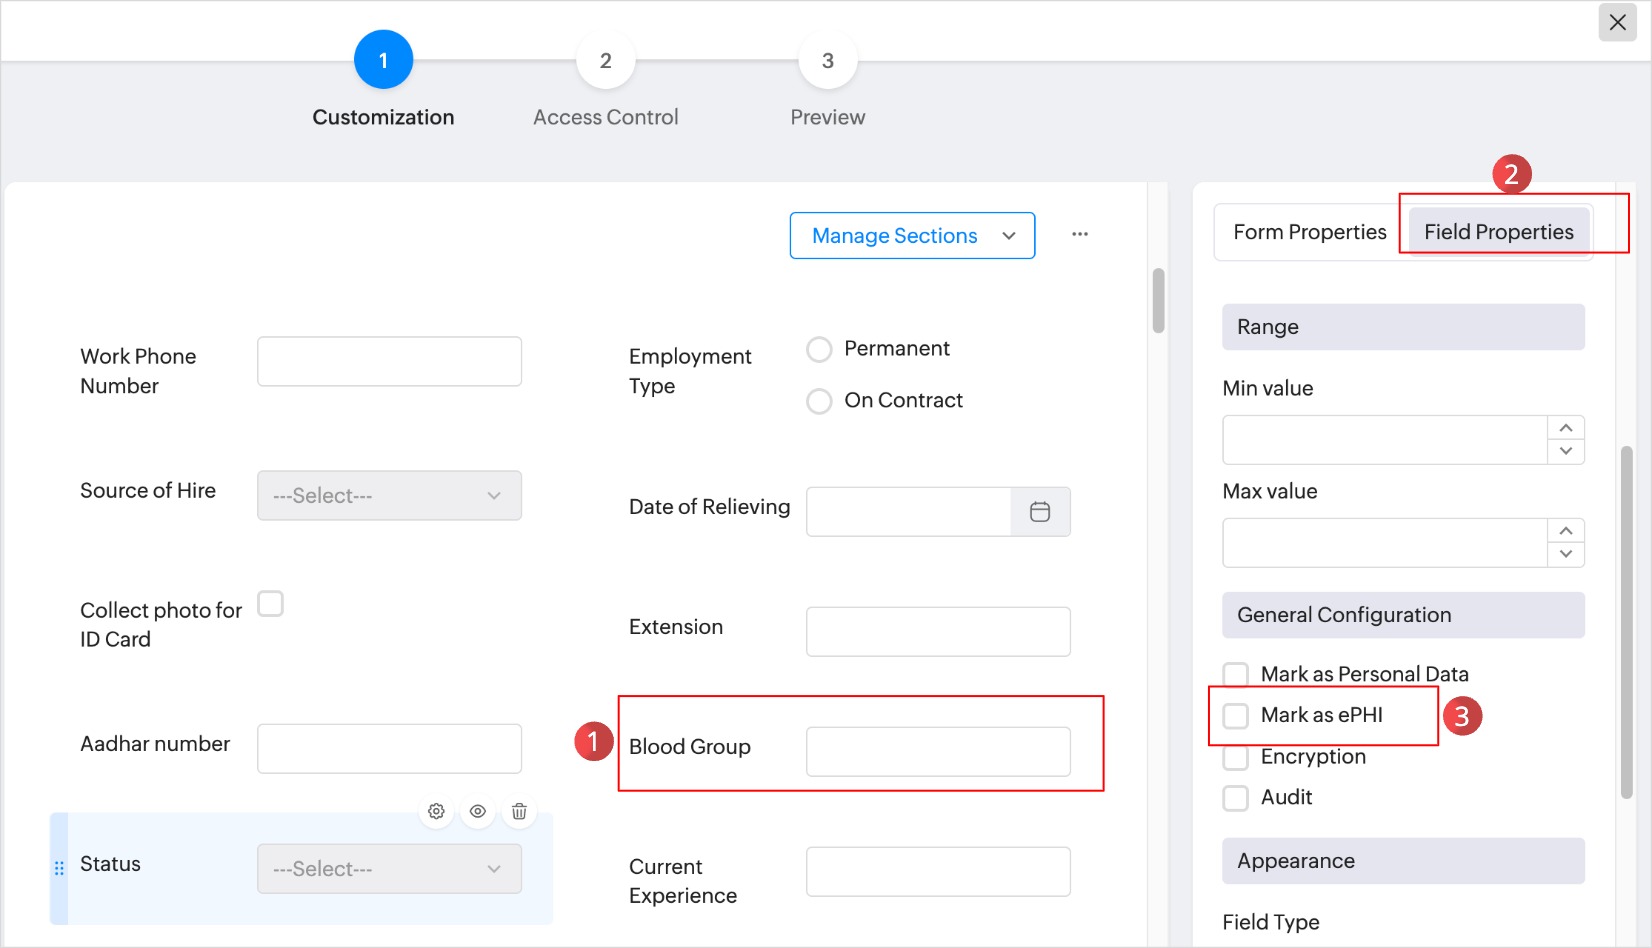
Task: Close the form customization dialog
Action: pyautogui.click(x=1617, y=22)
